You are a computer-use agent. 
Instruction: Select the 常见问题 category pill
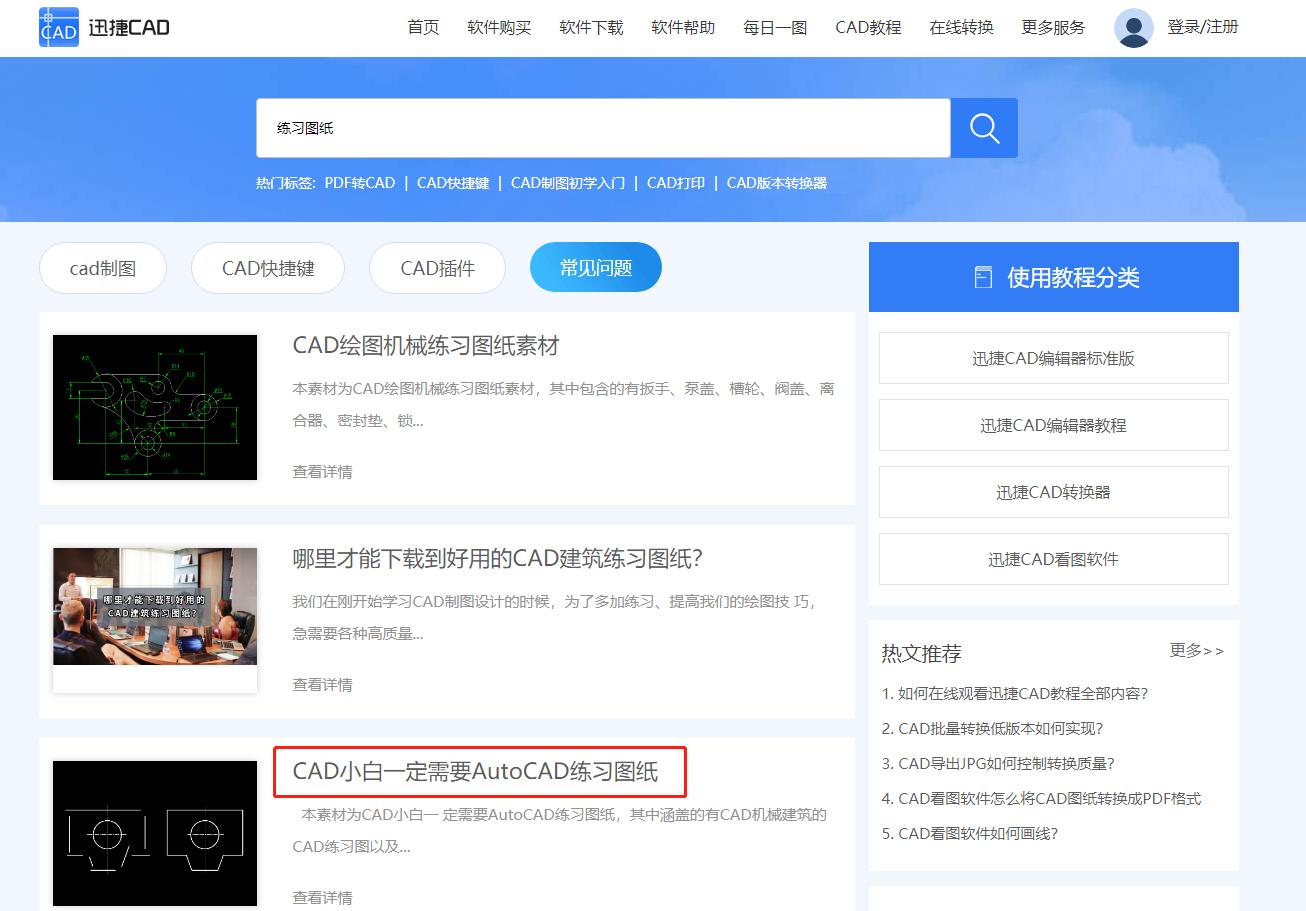click(x=595, y=267)
